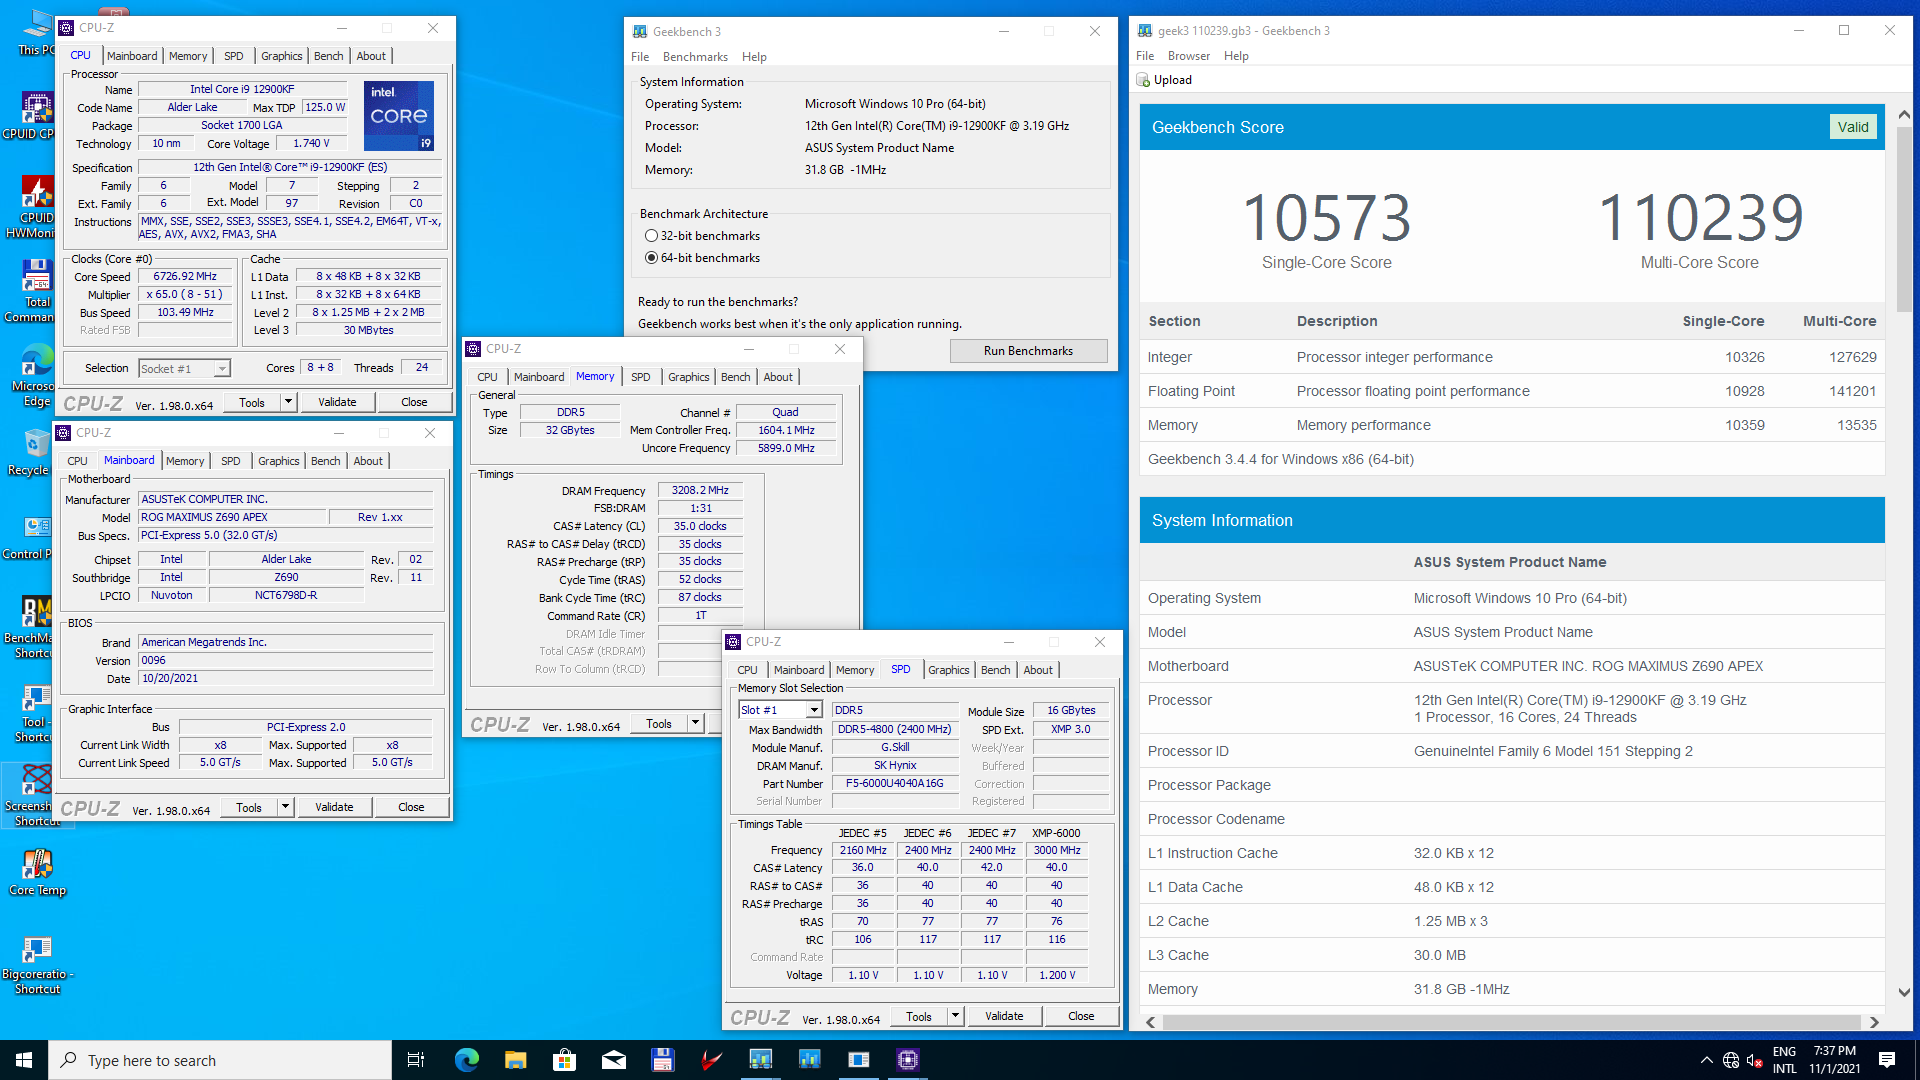Click Validate in CPU-Z SPD window

pos(1004,1016)
